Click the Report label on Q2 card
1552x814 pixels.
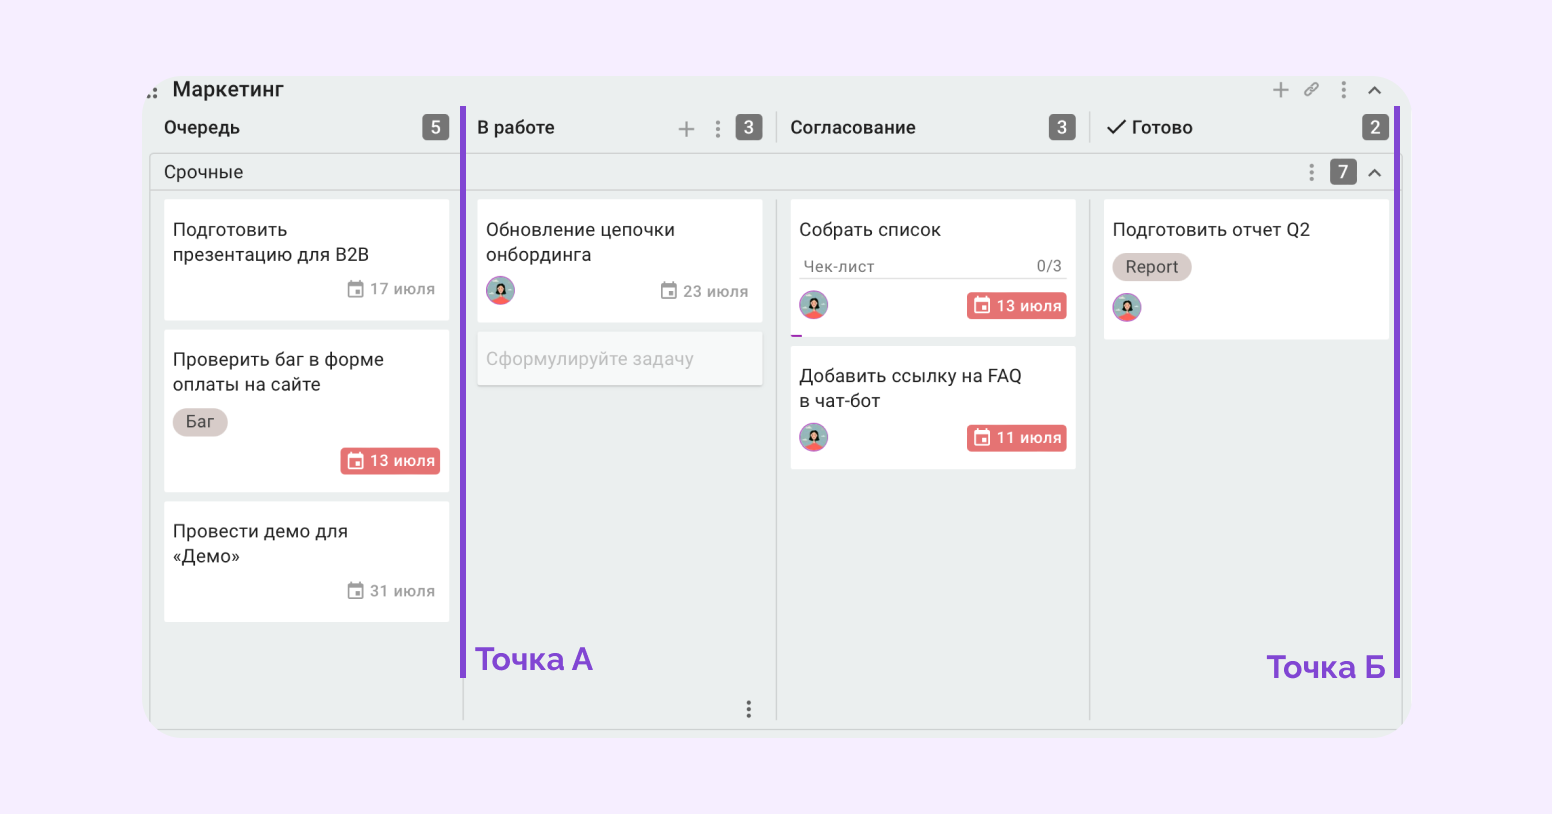pyautogui.click(x=1152, y=267)
